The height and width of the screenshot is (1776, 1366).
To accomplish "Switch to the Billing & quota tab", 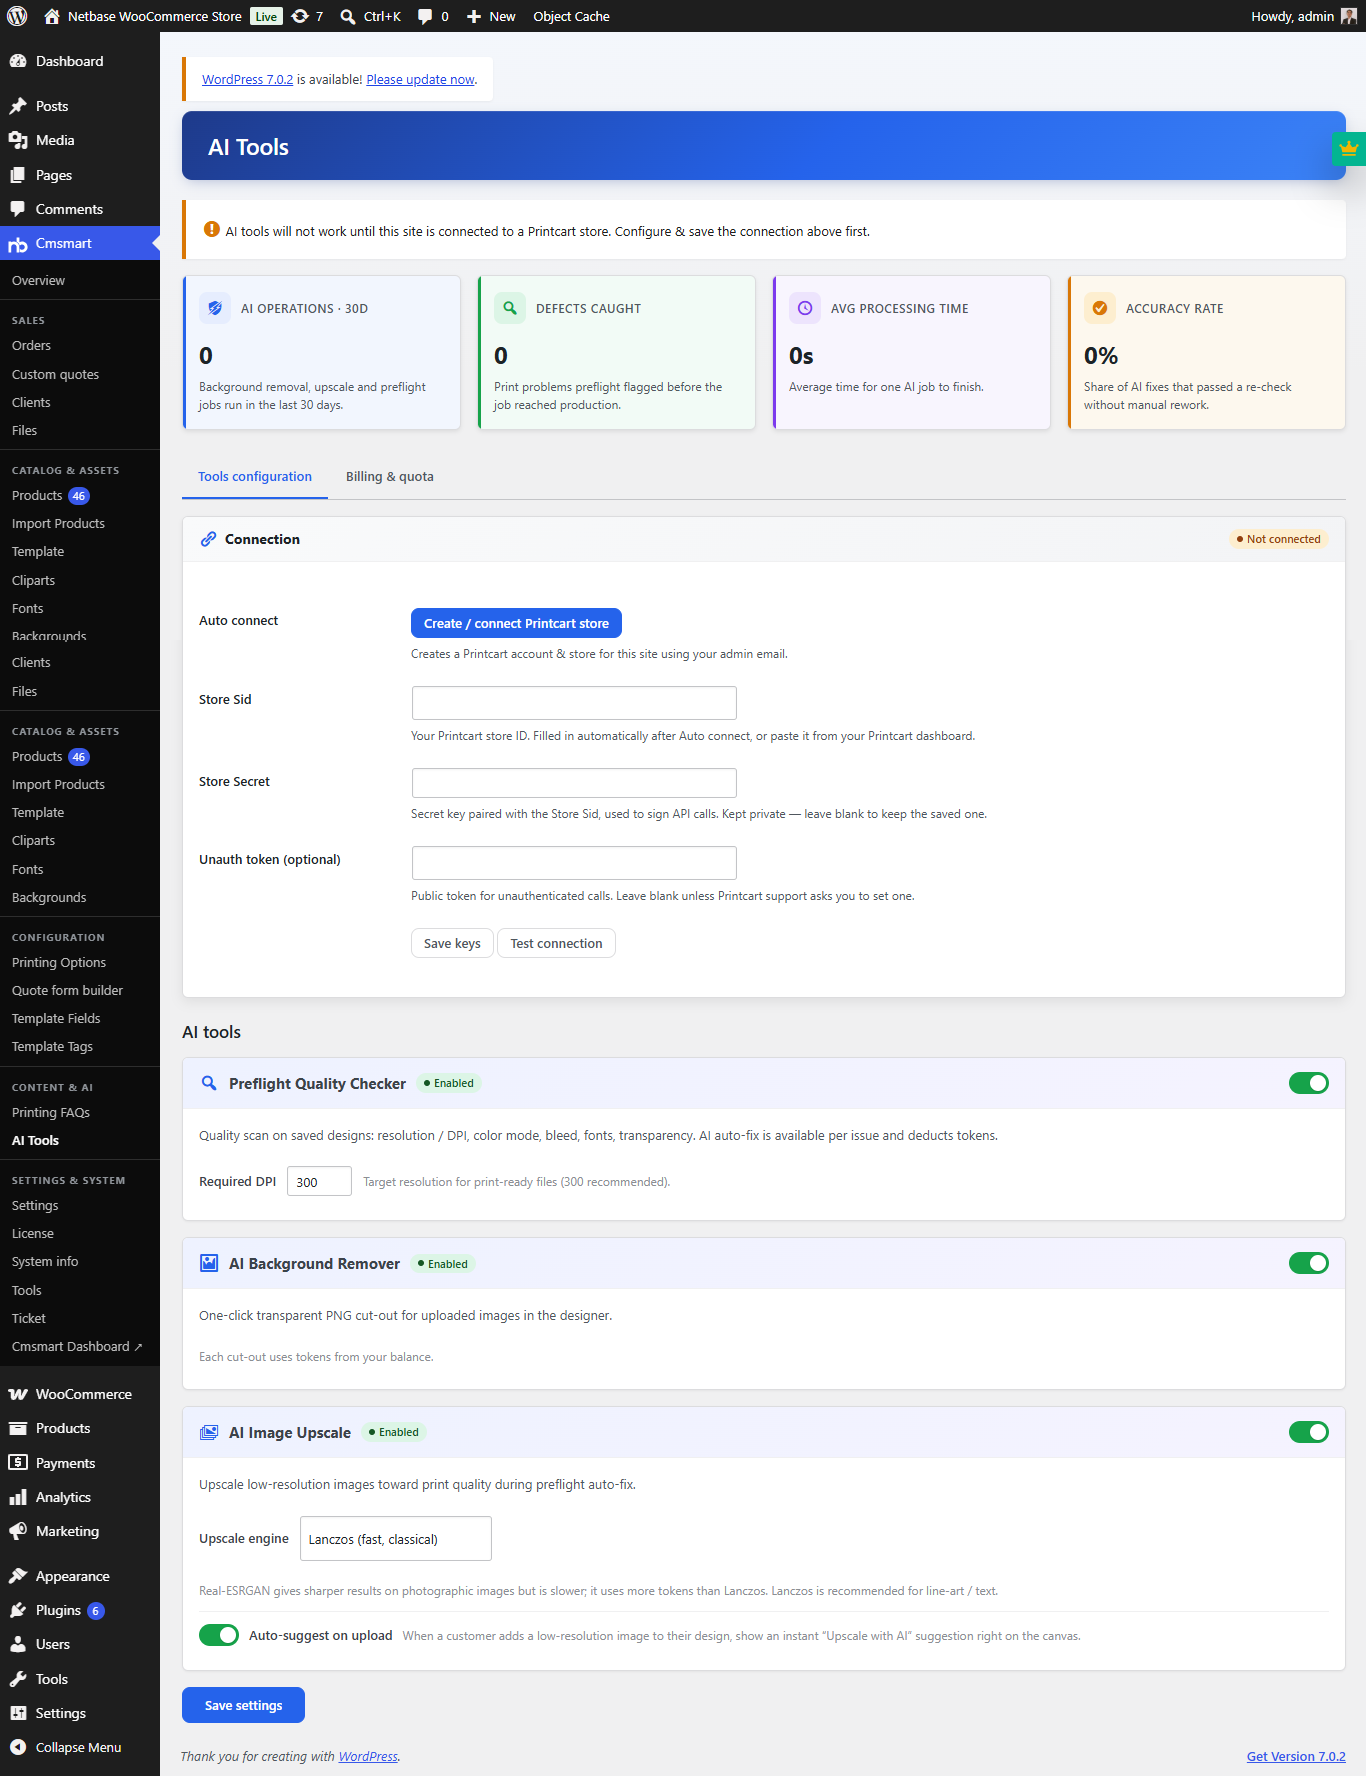I will 390,476.
